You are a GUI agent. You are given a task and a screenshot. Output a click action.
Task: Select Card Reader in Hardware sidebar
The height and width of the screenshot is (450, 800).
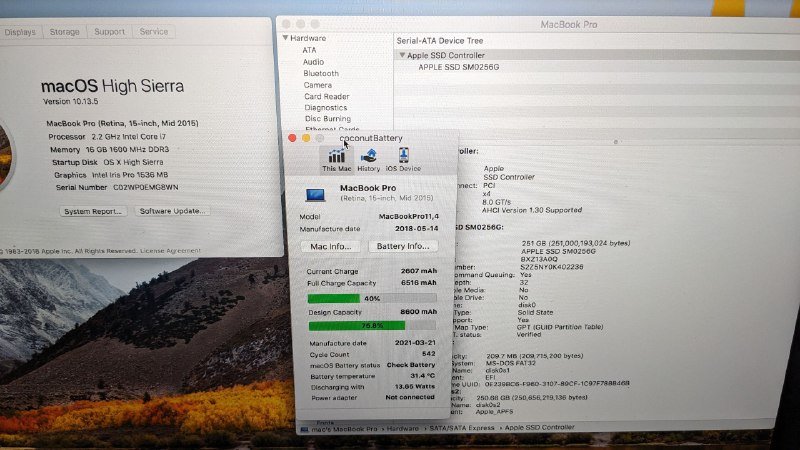327,96
